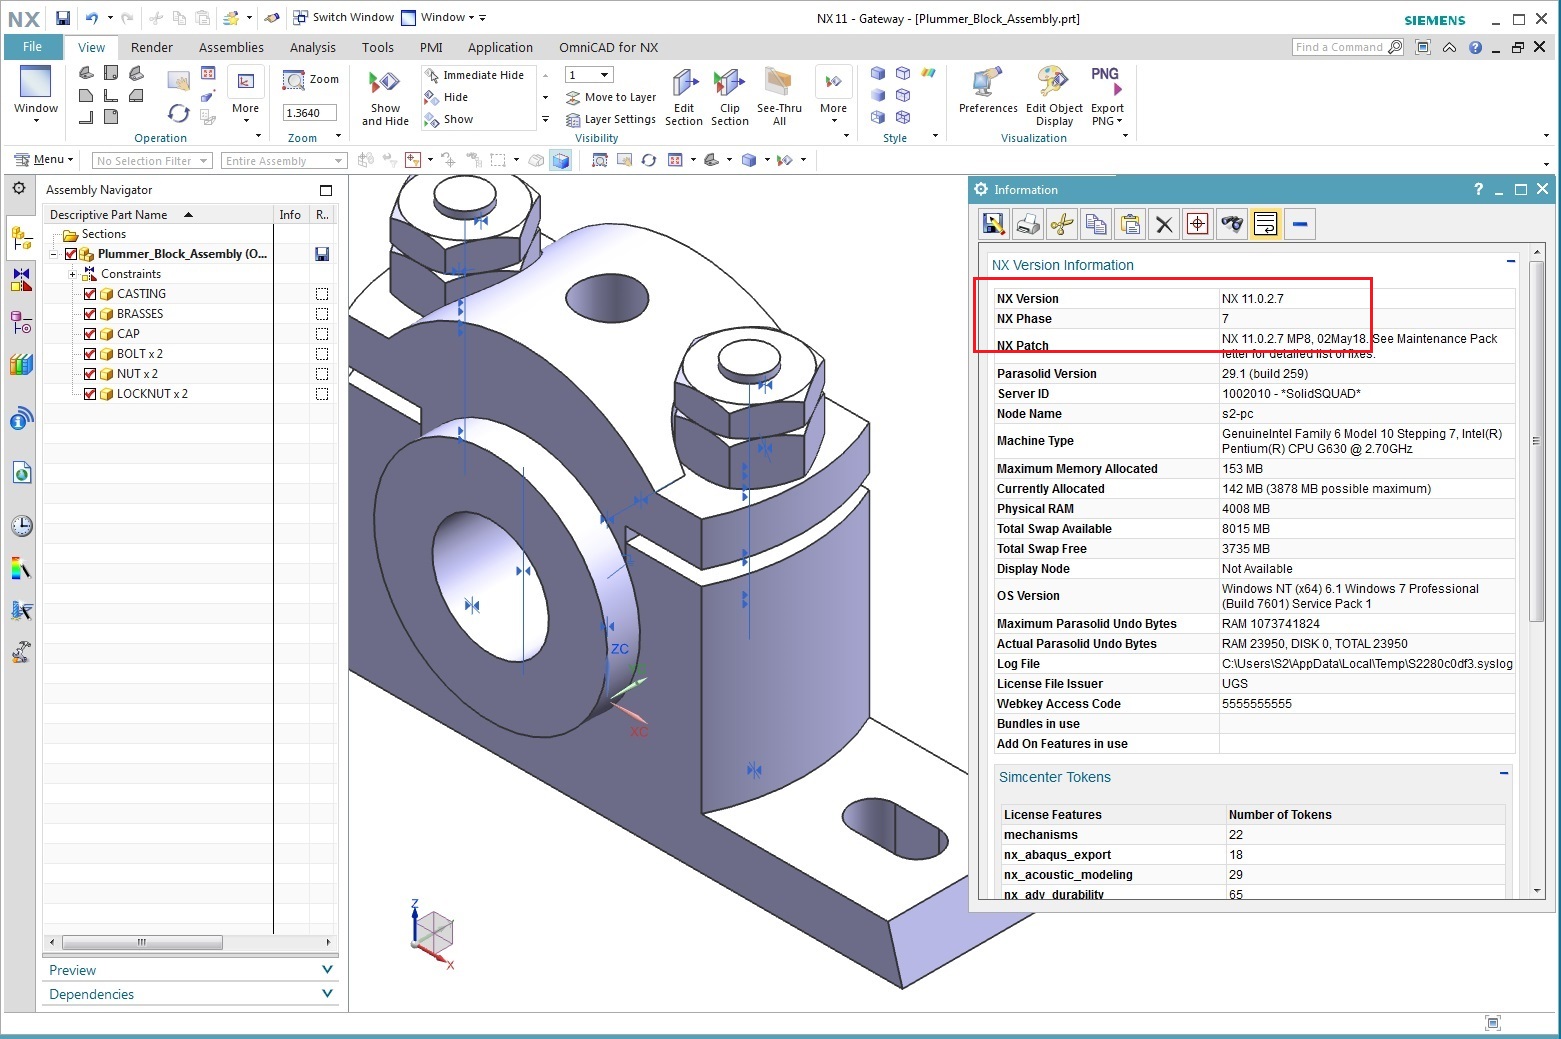Screen dimensions: 1561x1039
Task: Click the Hide command in Visibility group
Action: [447, 97]
